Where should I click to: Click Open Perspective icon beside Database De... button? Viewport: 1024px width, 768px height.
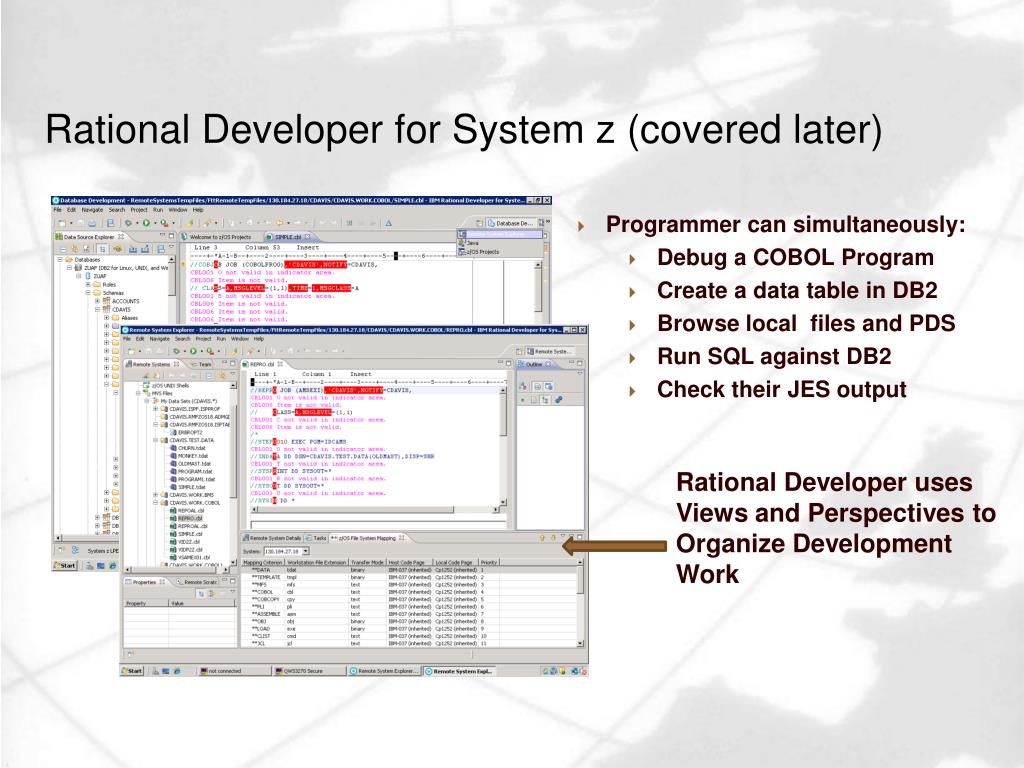(x=479, y=223)
